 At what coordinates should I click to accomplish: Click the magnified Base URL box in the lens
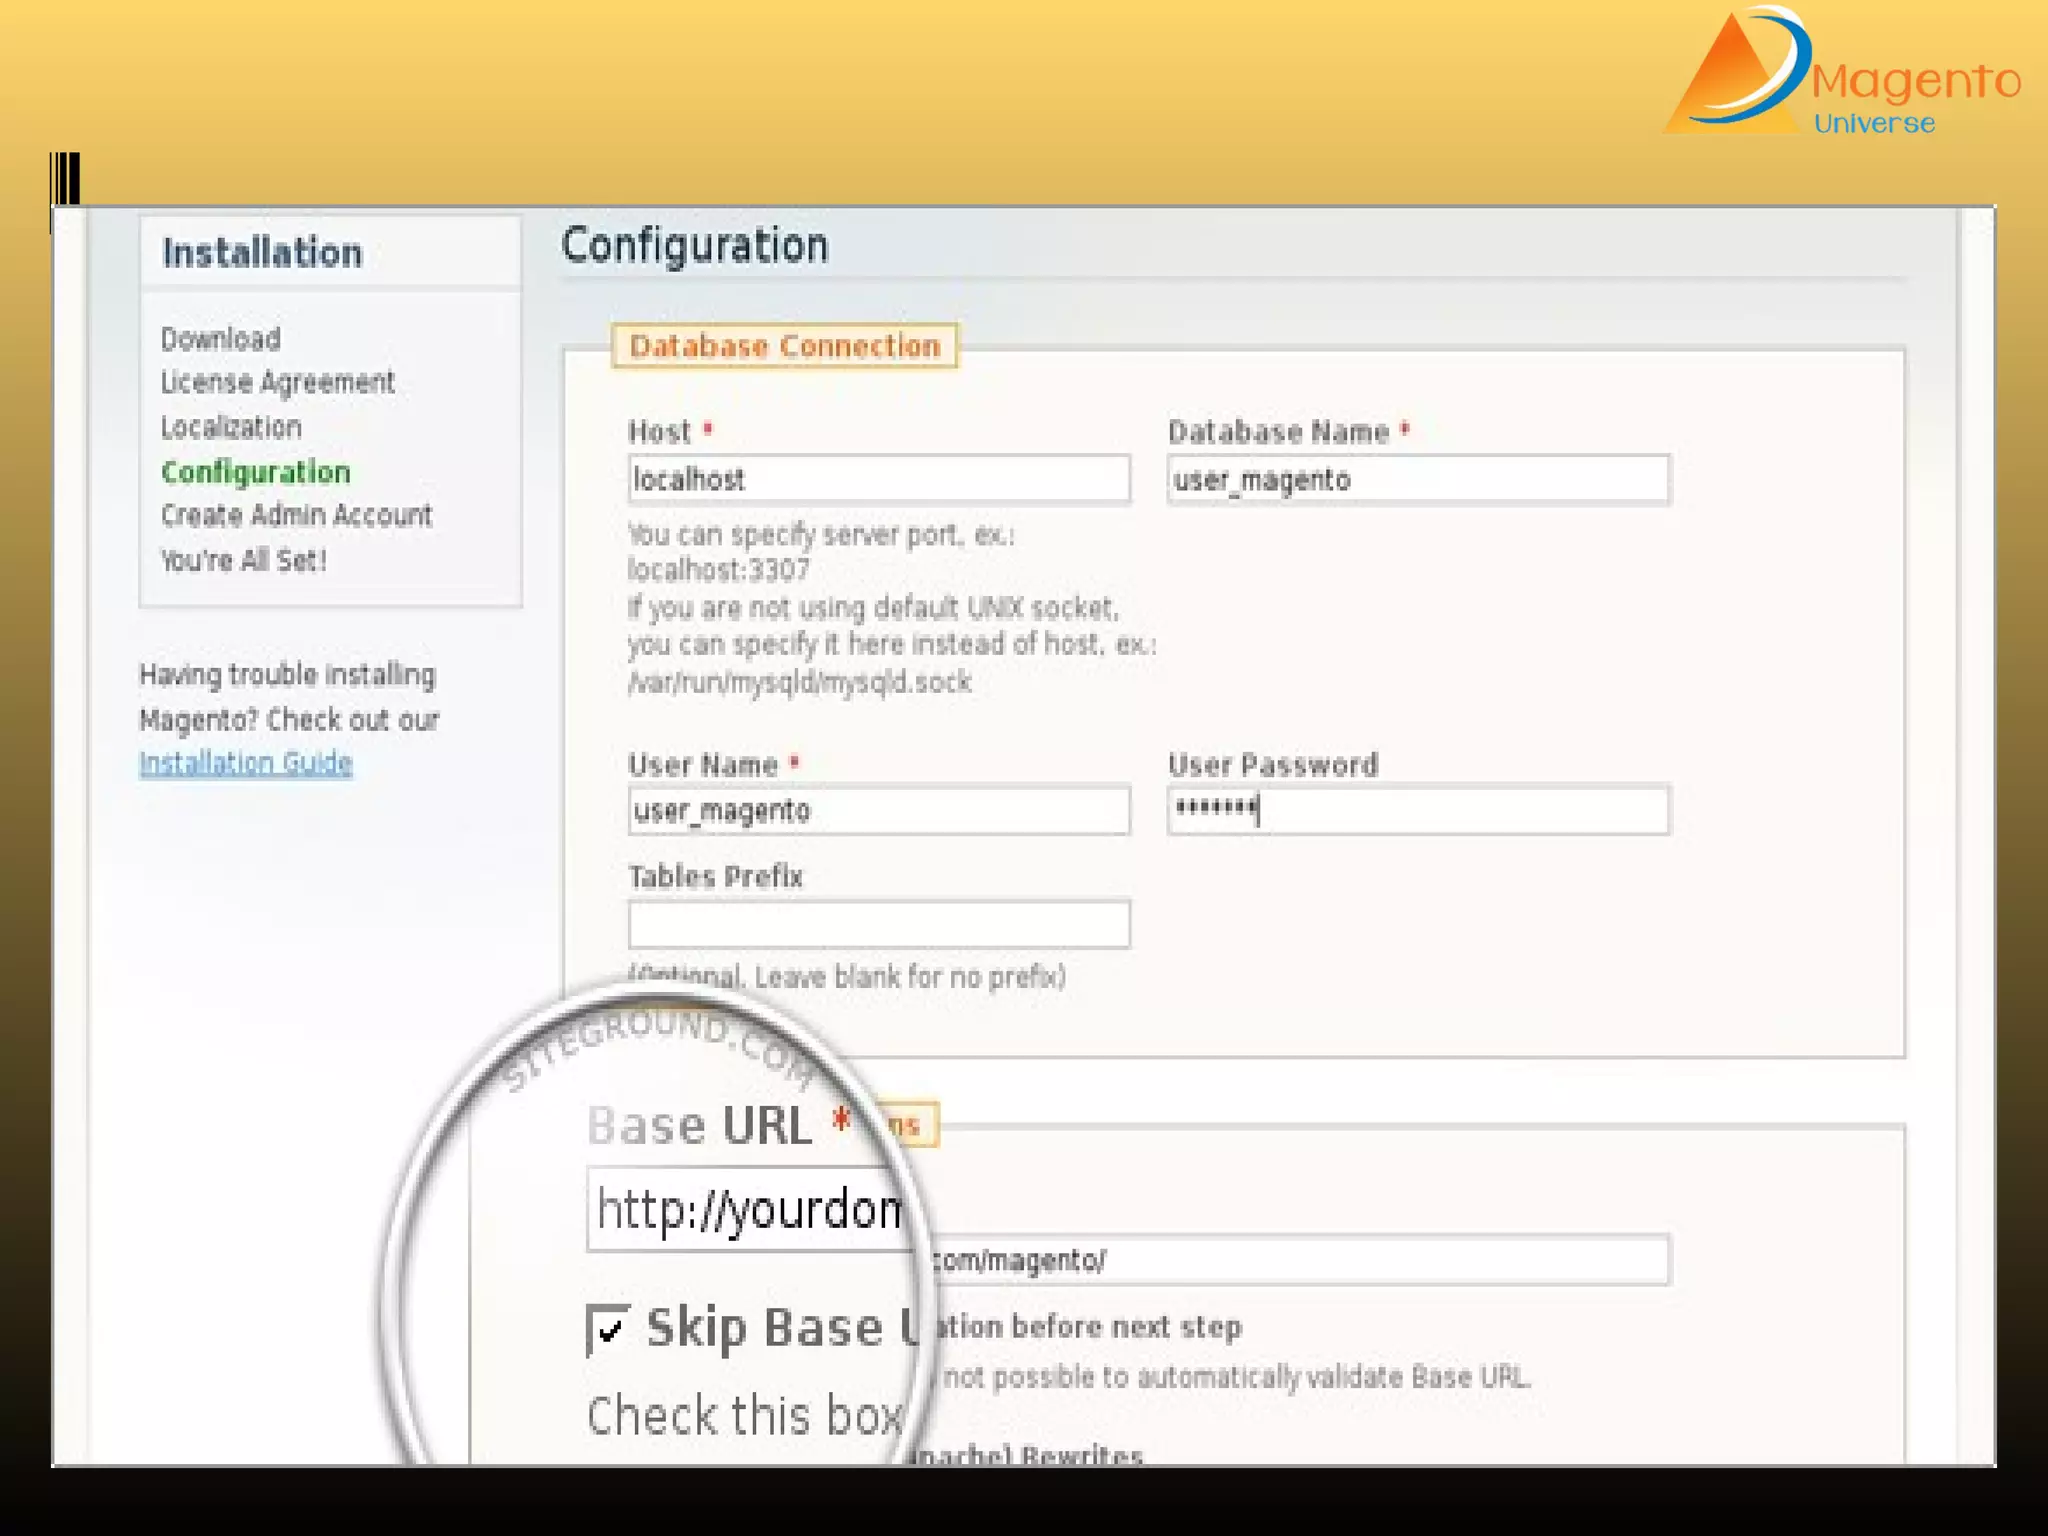pos(748,1210)
